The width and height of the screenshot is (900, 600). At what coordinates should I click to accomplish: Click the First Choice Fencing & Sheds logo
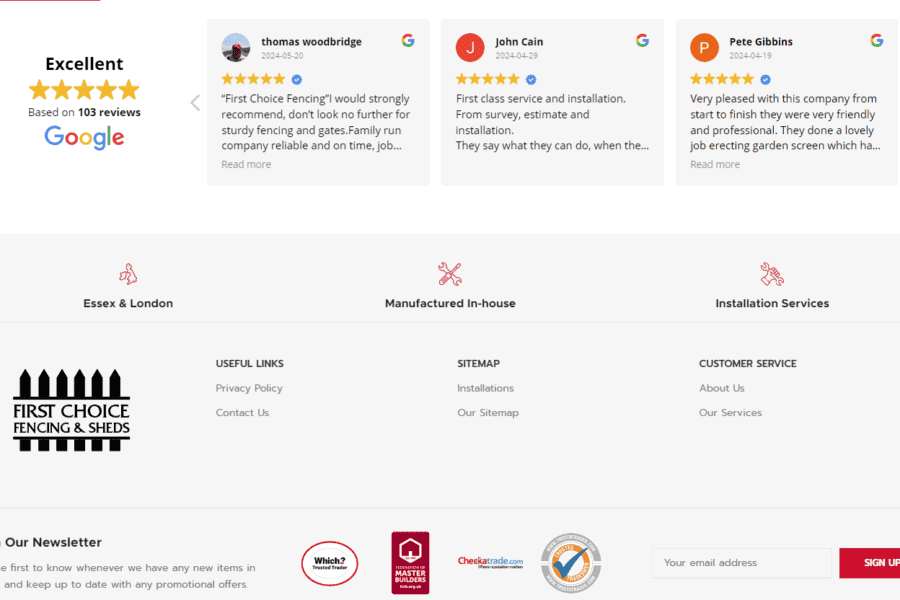click(71, 410)
